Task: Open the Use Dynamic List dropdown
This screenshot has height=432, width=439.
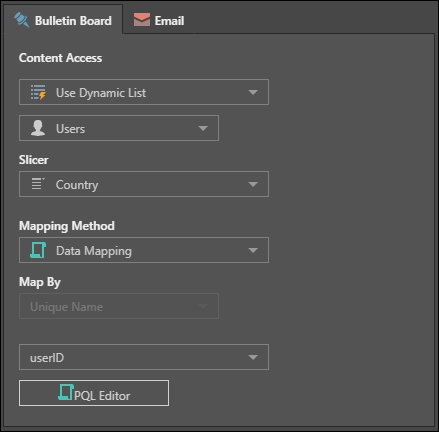Action: 144,92
